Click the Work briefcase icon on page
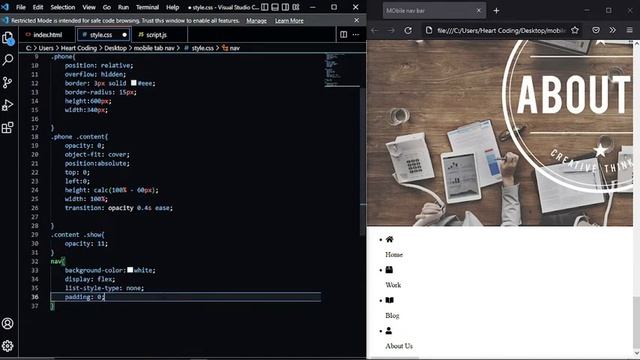 click(x=389, y=270)
